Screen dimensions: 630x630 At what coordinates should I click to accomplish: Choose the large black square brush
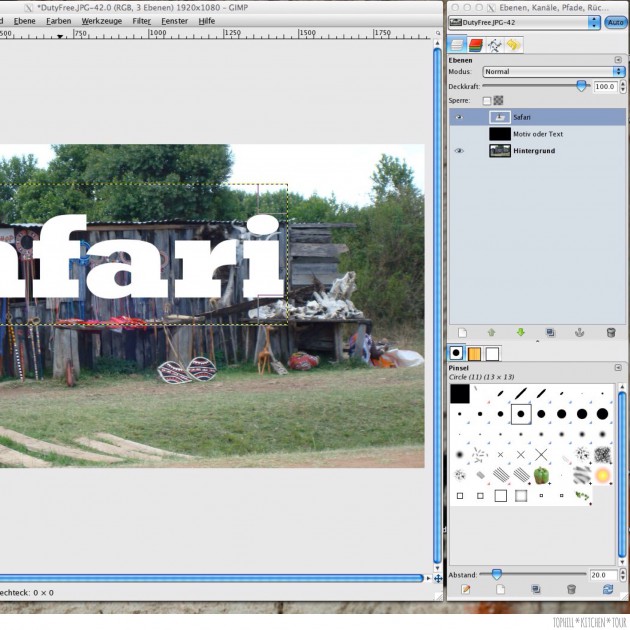click(460, 394)
